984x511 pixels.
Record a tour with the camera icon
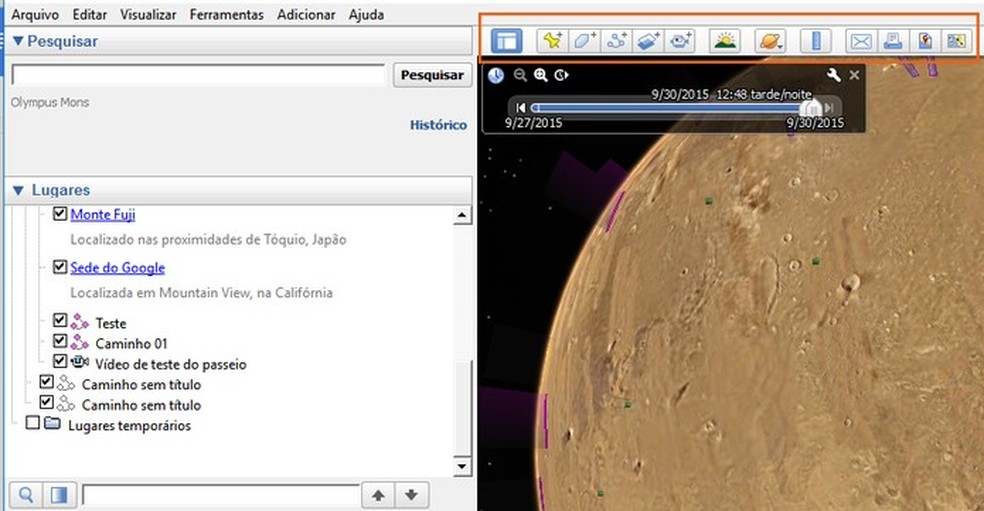[680, 41]
